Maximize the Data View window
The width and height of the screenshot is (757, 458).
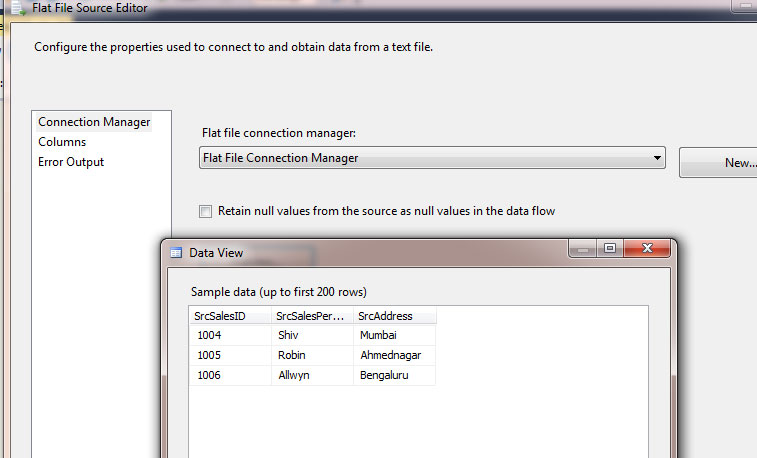(x=610, y=249)
